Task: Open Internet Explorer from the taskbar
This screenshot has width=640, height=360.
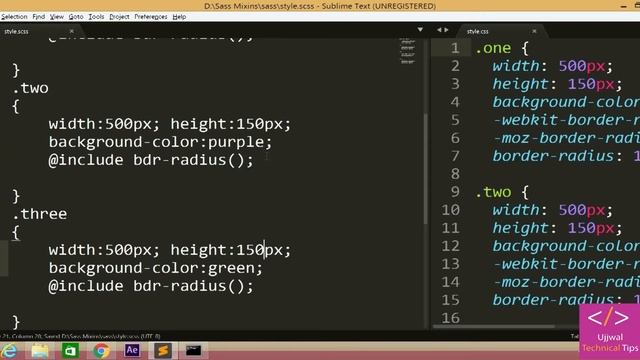Action: pos(9,351)
